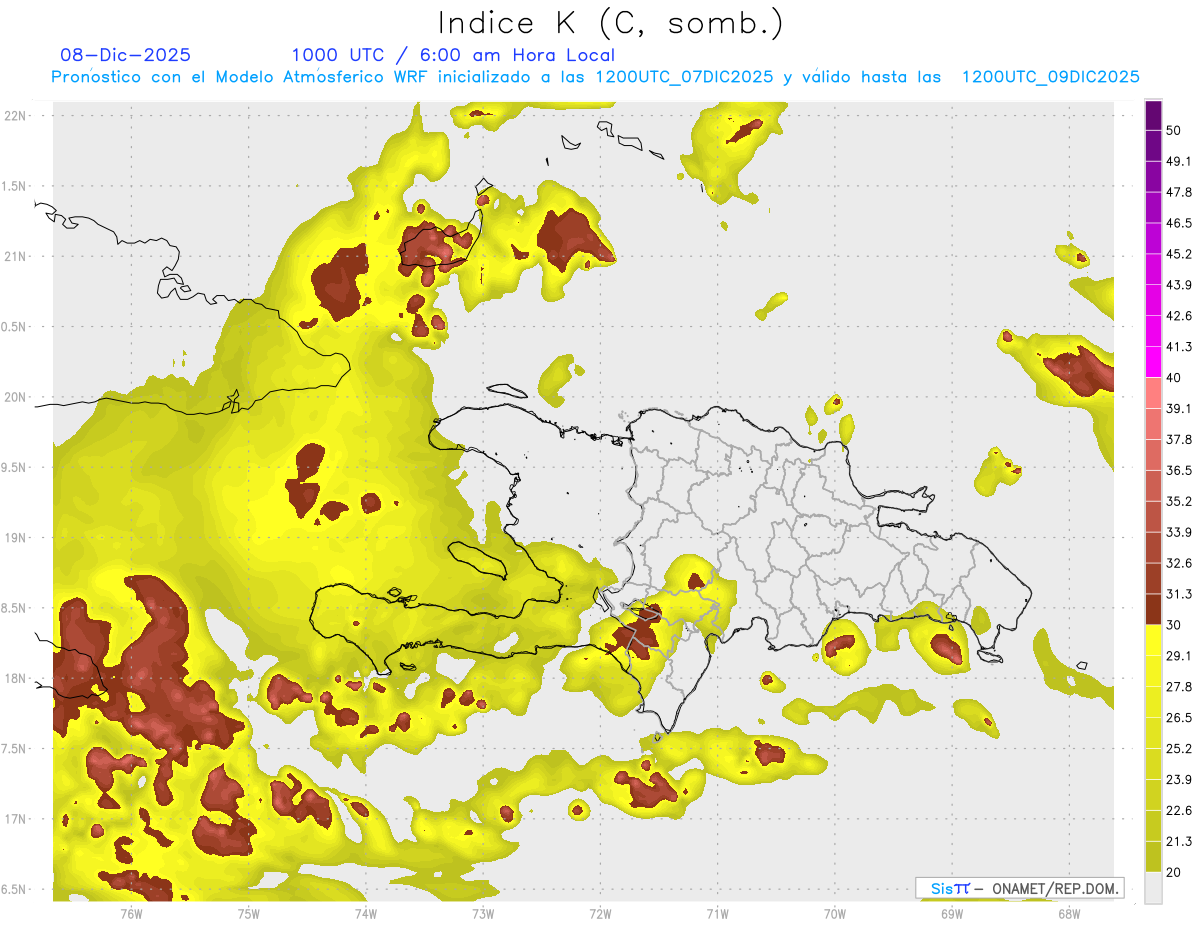Screen dimensions: 1200x927
Task: Select the date text "08-Dic-2025"
Action: [x=125, y=55]
